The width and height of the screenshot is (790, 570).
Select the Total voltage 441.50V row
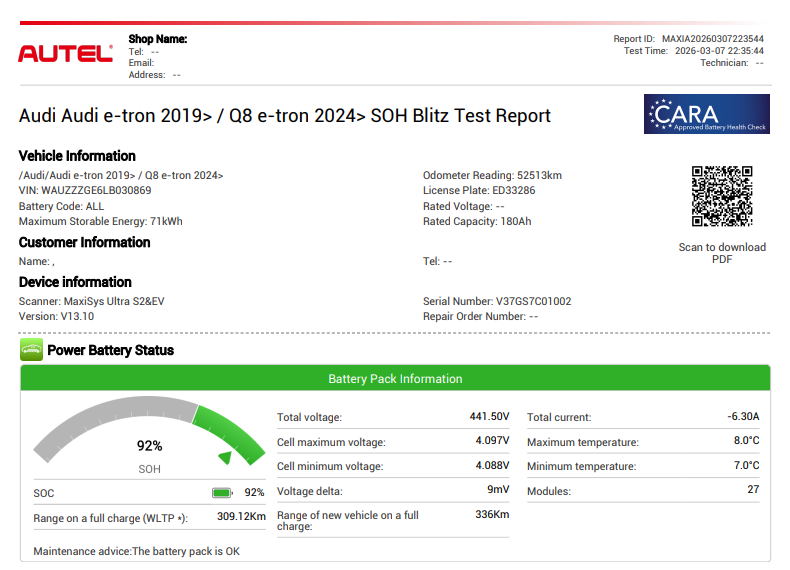tap(393, 417)
